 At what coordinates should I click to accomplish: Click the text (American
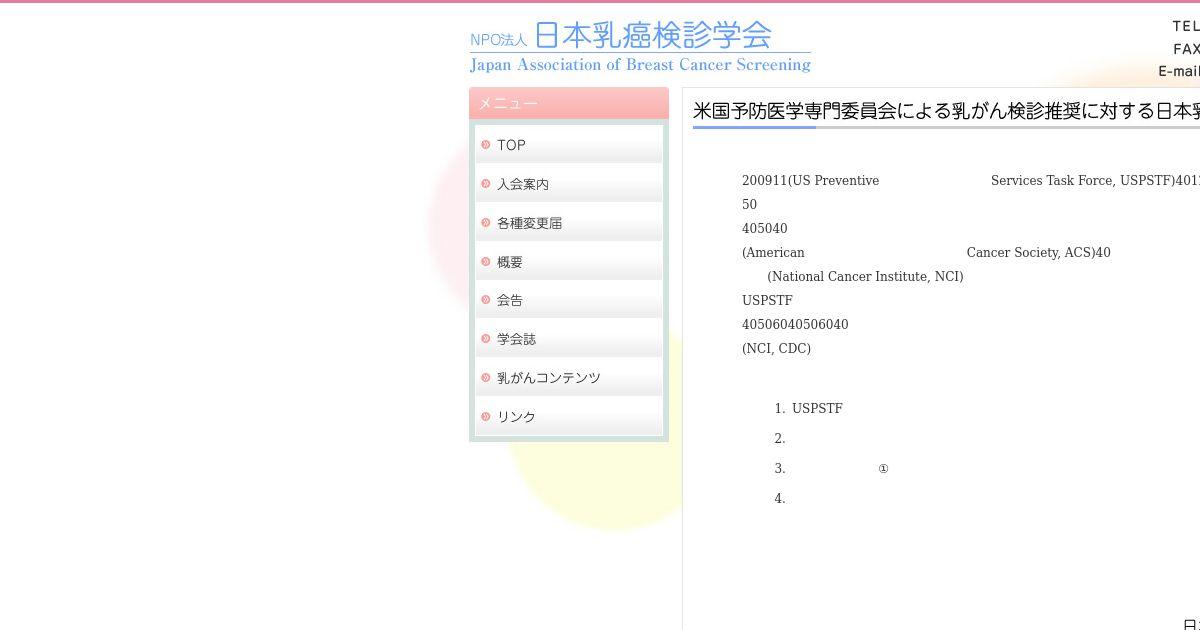[x=773, y=253]
